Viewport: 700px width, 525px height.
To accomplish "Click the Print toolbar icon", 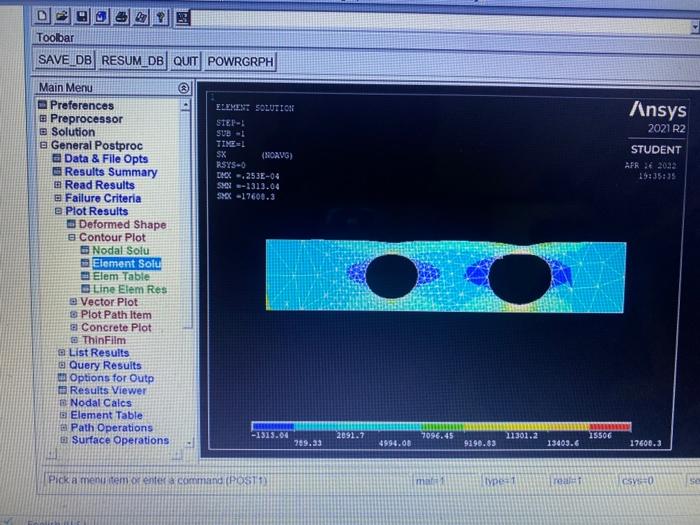I will tap(121, 17).
